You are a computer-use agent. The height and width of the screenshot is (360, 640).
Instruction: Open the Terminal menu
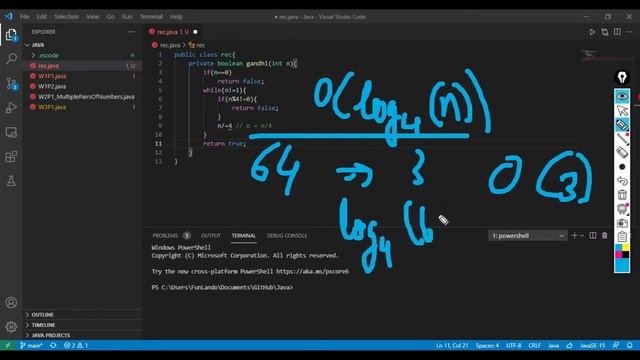tap(151, 17)
